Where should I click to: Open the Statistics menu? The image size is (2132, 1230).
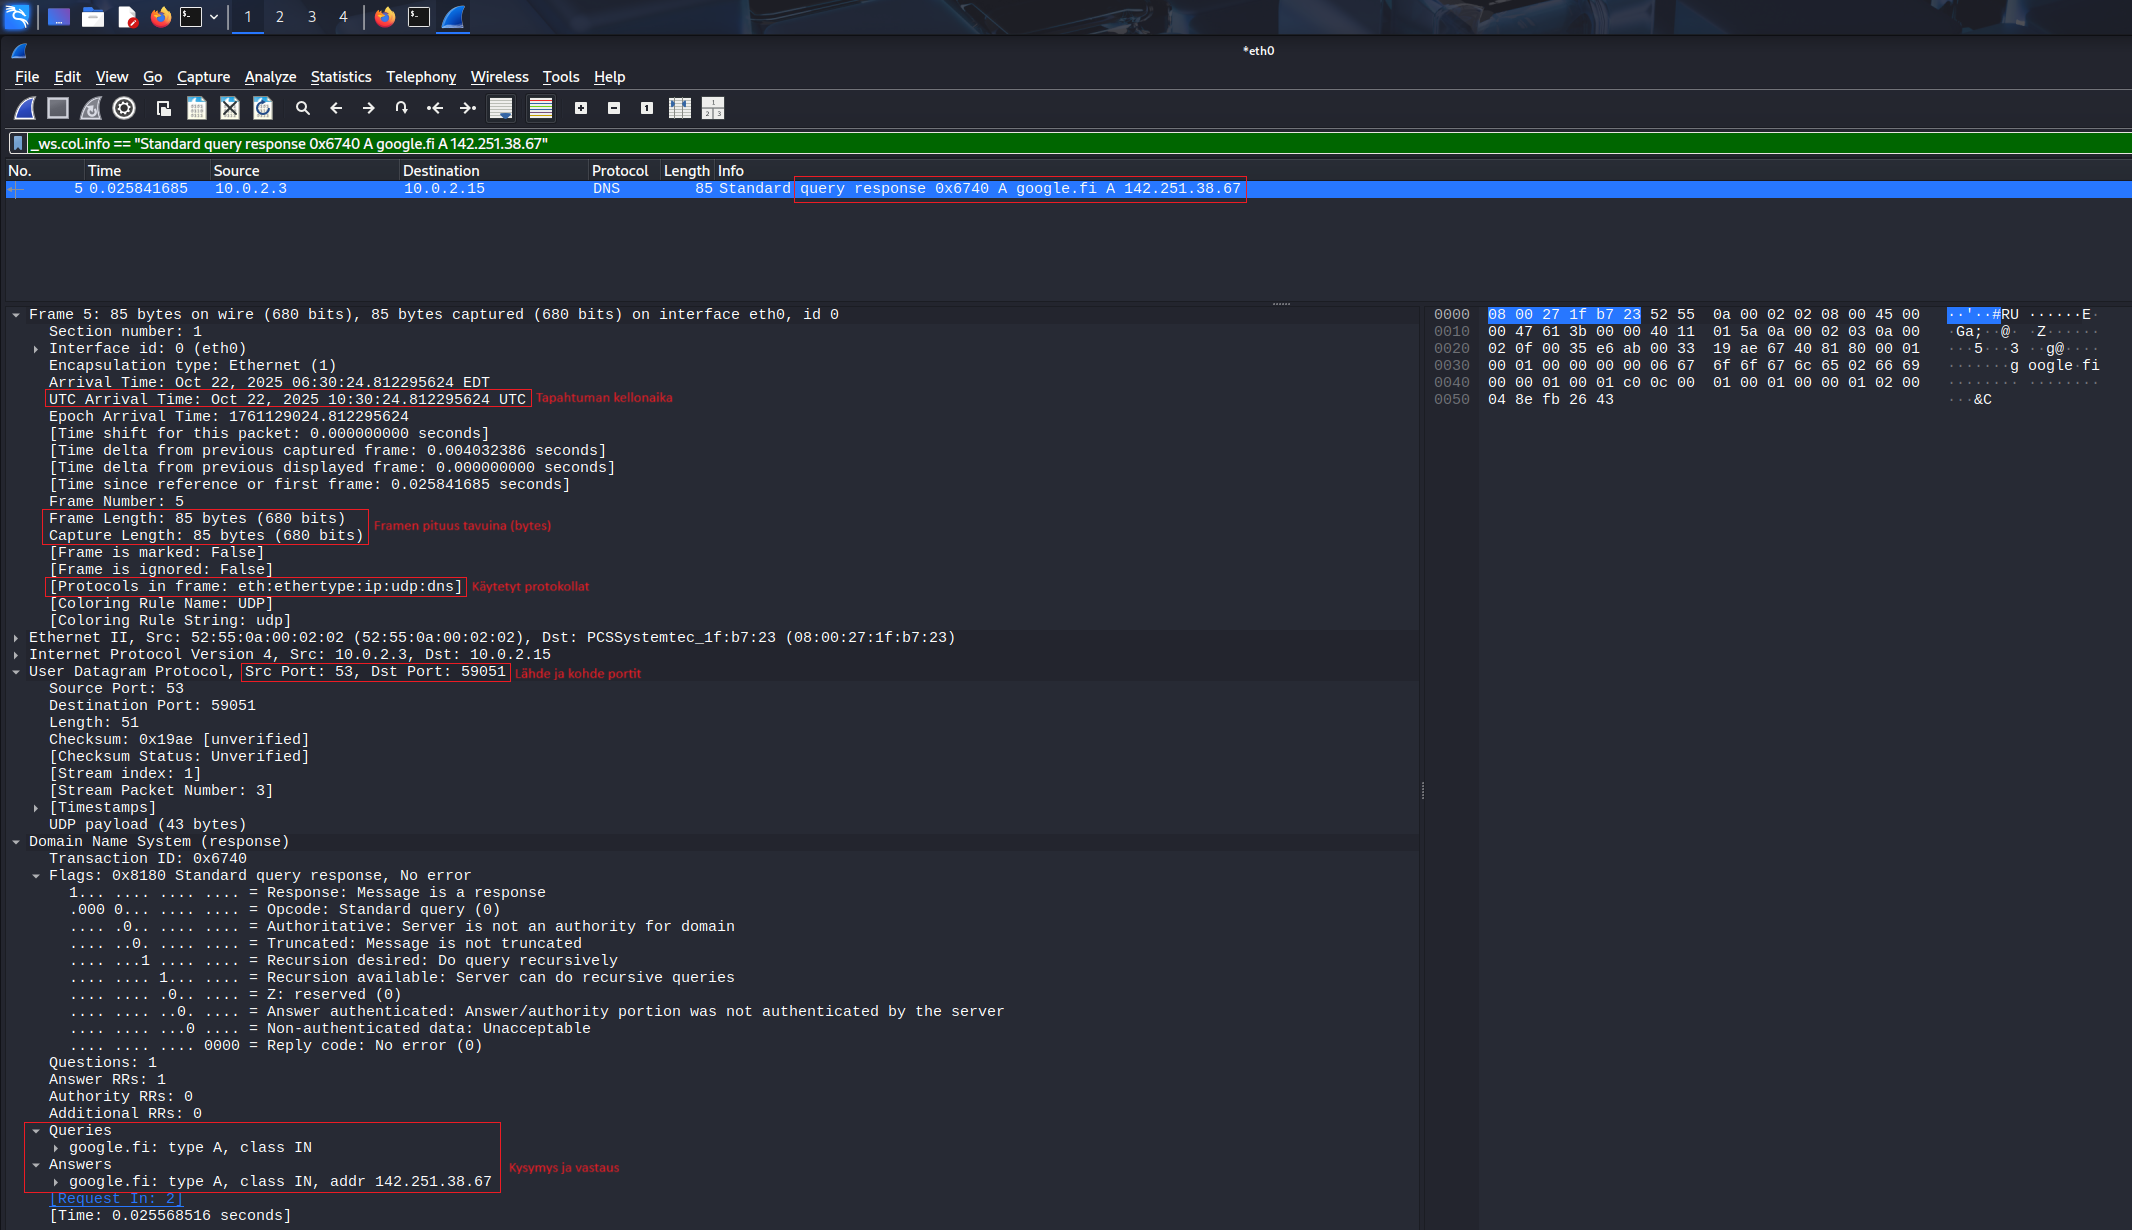pyautogui.click(x=340, y=77)
